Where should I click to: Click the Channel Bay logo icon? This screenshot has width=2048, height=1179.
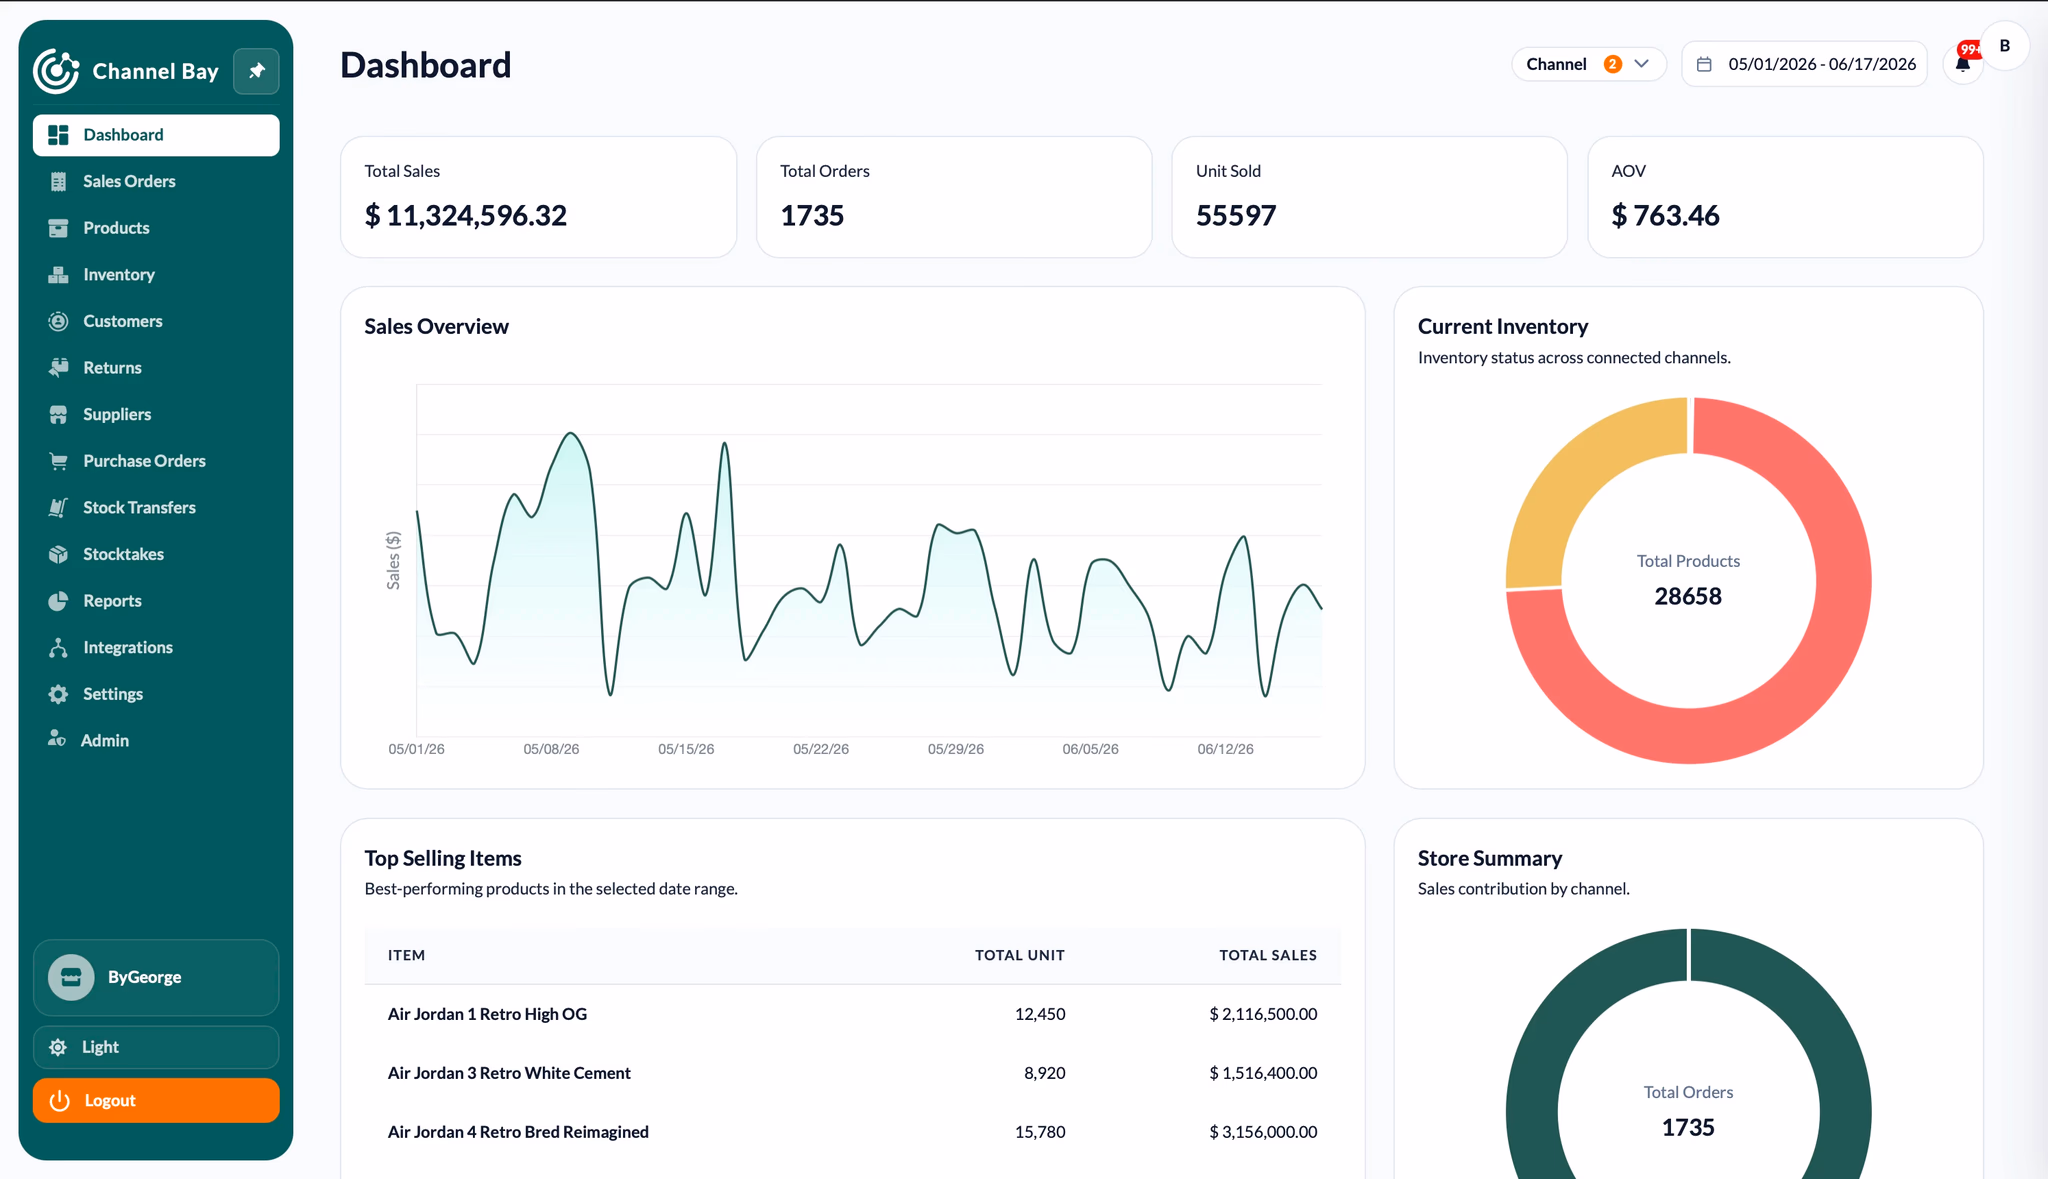pyautogui.click(x=56, y=71)
